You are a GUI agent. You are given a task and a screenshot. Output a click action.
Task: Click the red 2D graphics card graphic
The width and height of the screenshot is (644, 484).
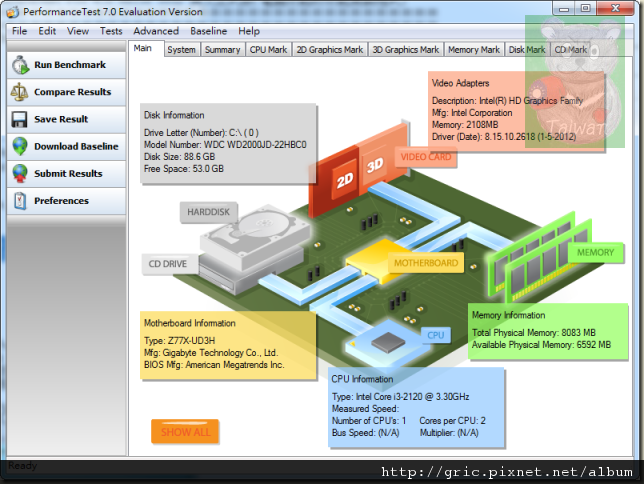point(334,182)
